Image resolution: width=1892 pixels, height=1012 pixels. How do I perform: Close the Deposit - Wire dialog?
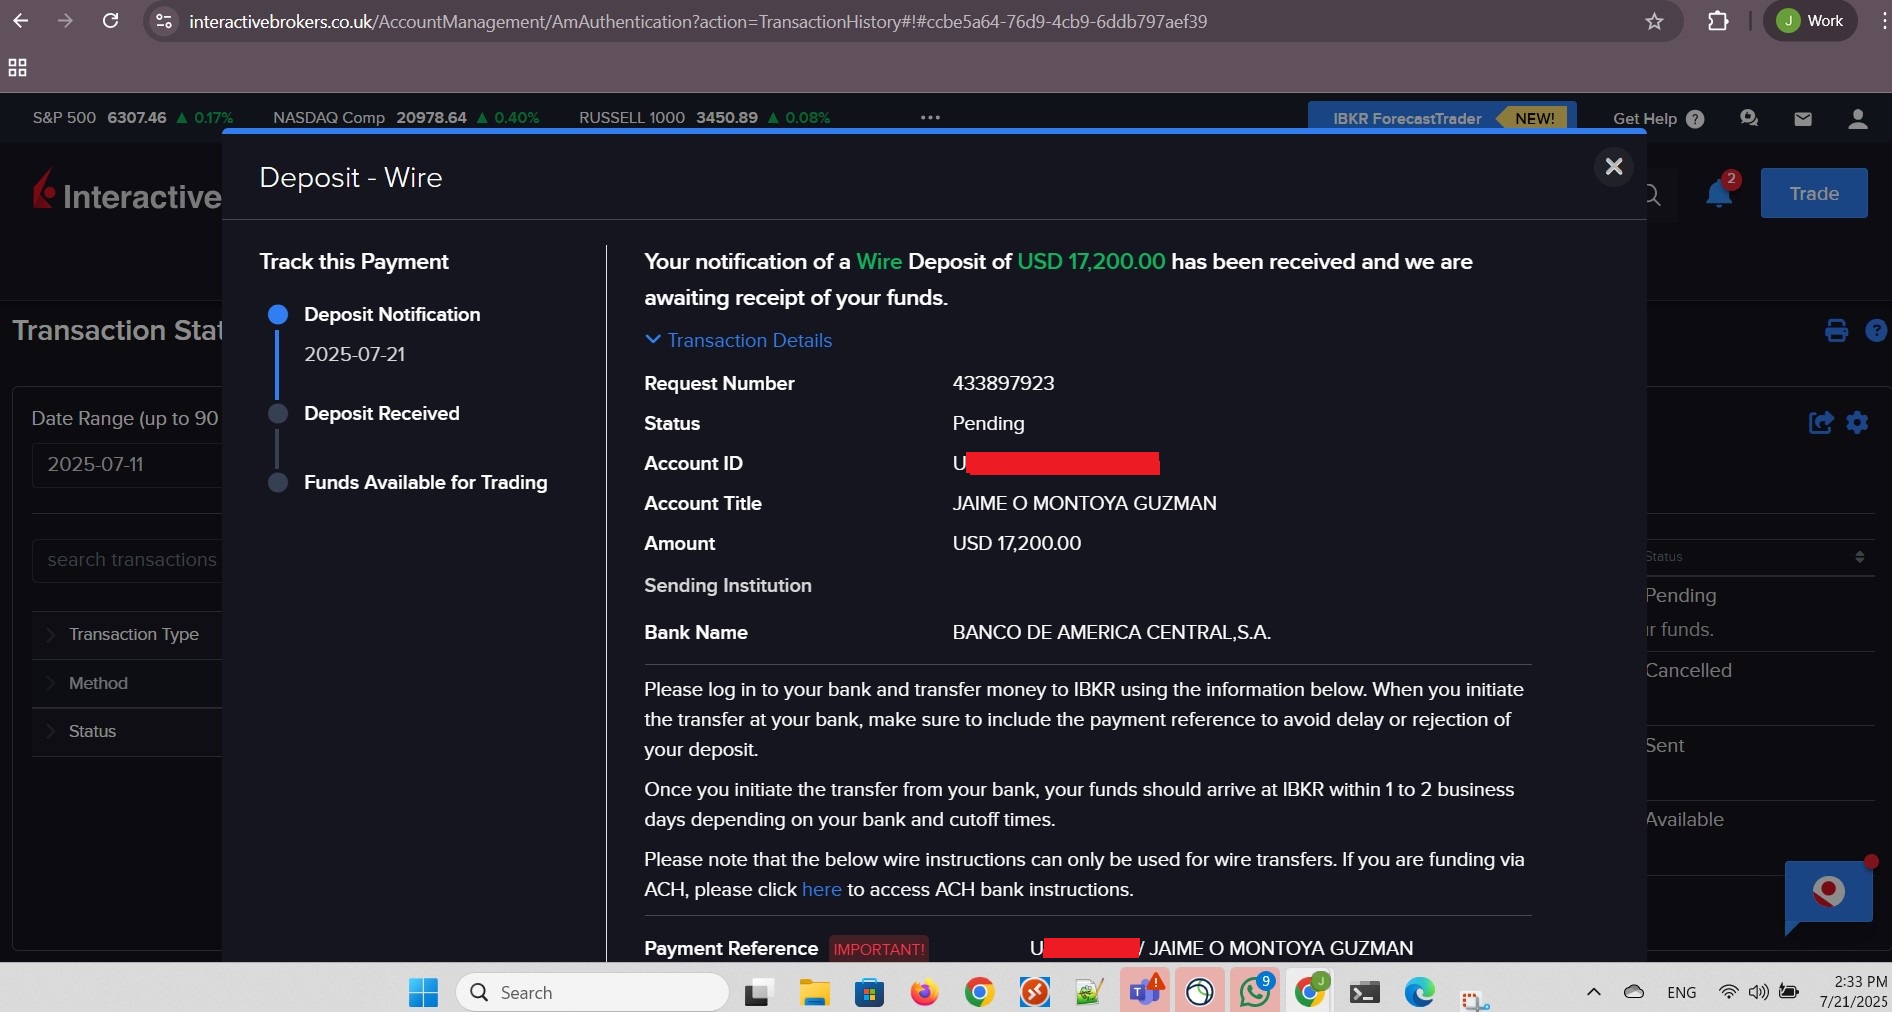coord(1613,166)
